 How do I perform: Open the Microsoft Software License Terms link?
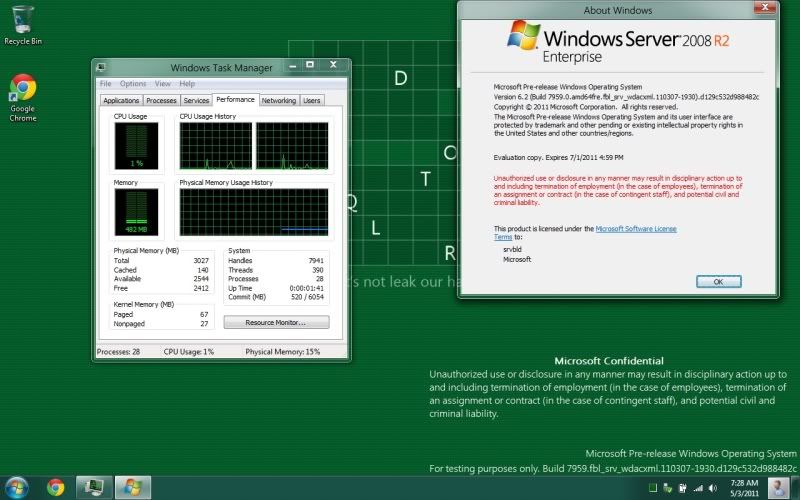[636, 229]
